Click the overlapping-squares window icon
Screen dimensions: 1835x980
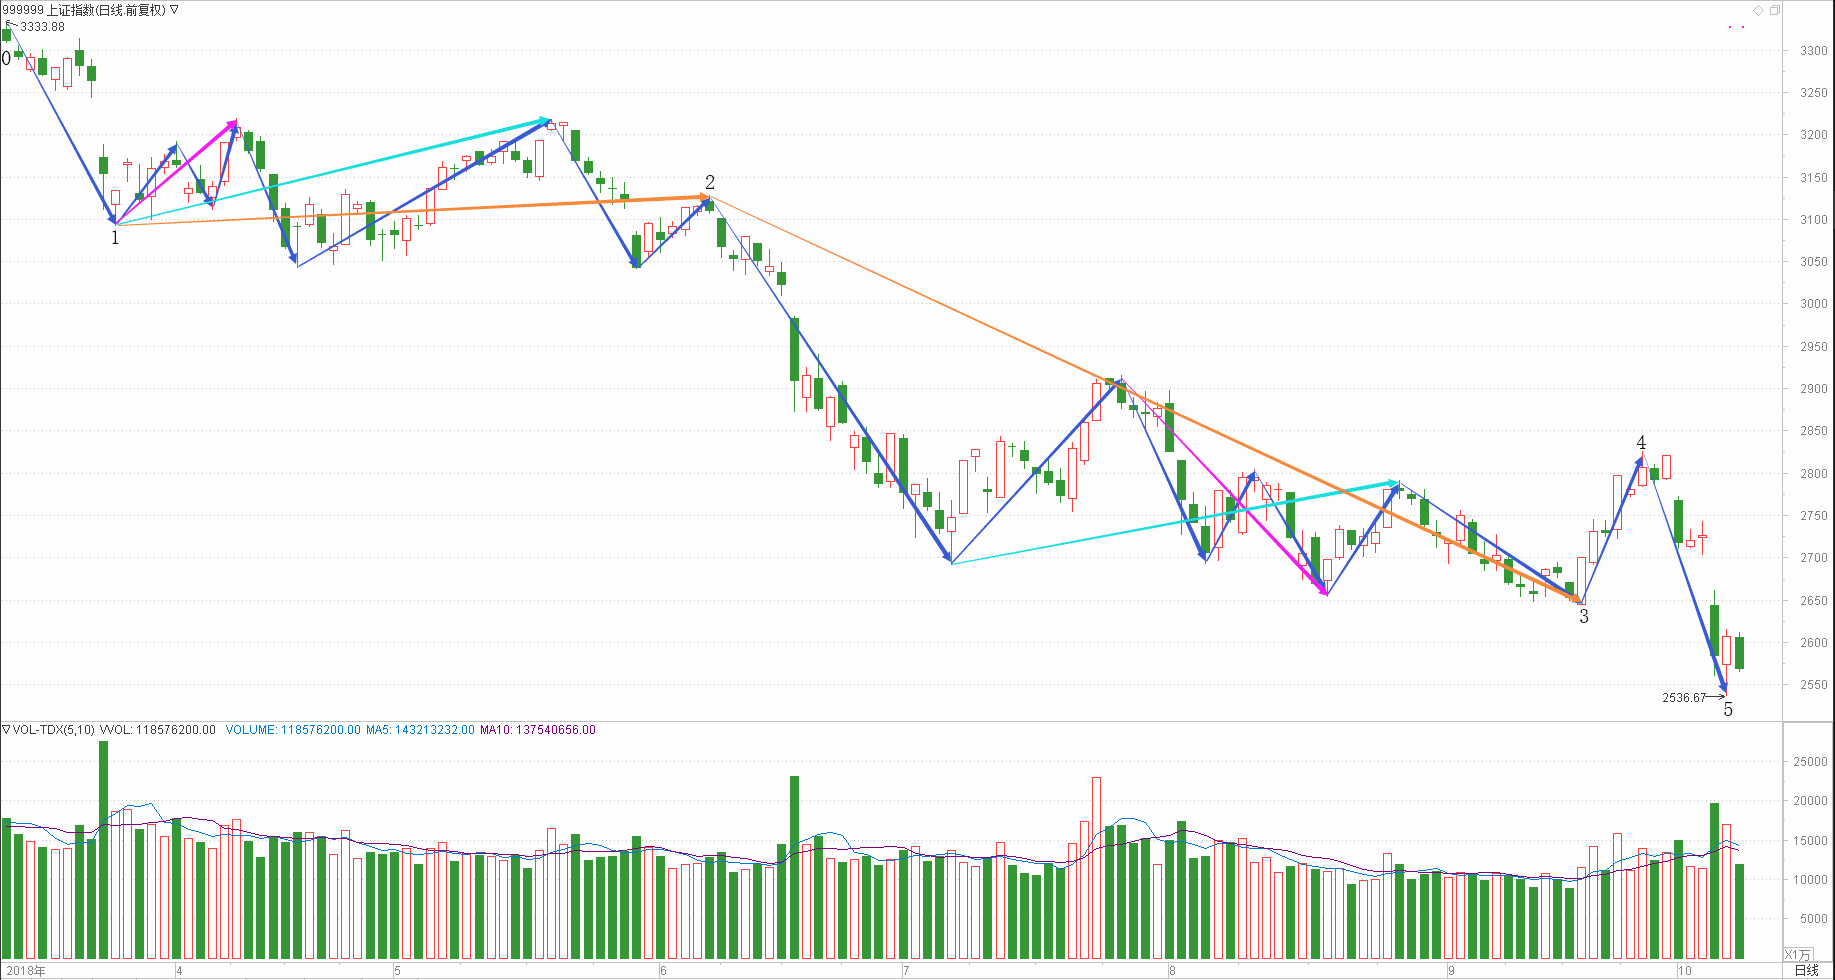pos(1774,10)
